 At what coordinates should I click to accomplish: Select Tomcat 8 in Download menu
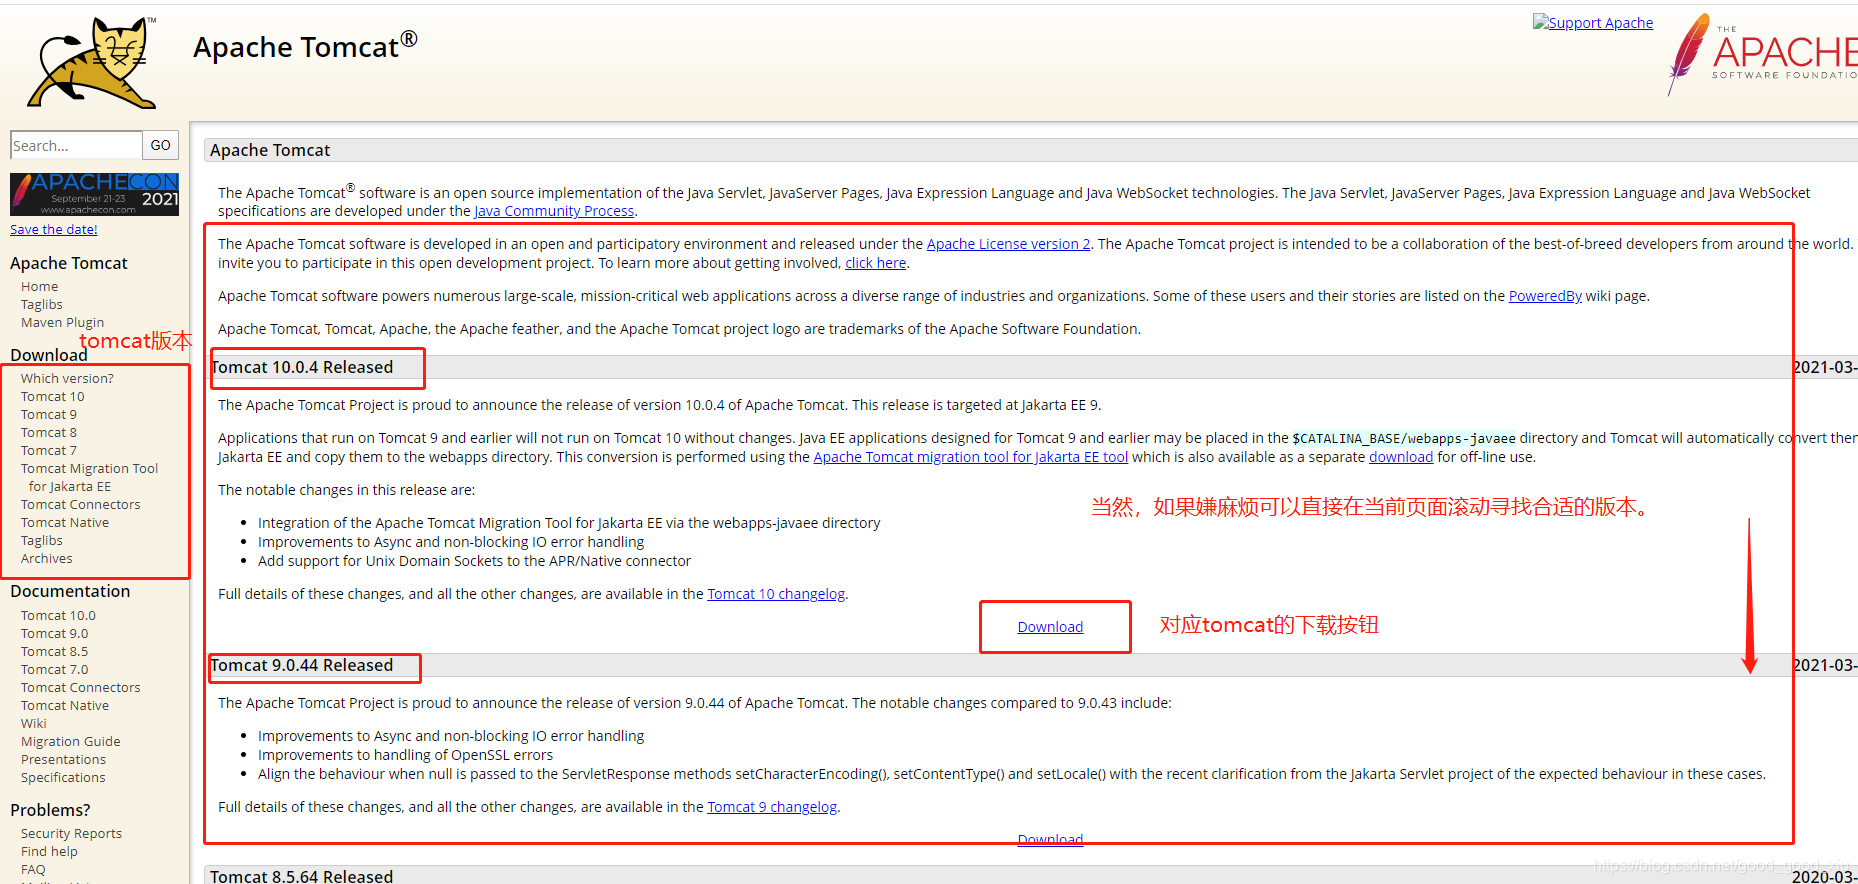click(49, 432)
